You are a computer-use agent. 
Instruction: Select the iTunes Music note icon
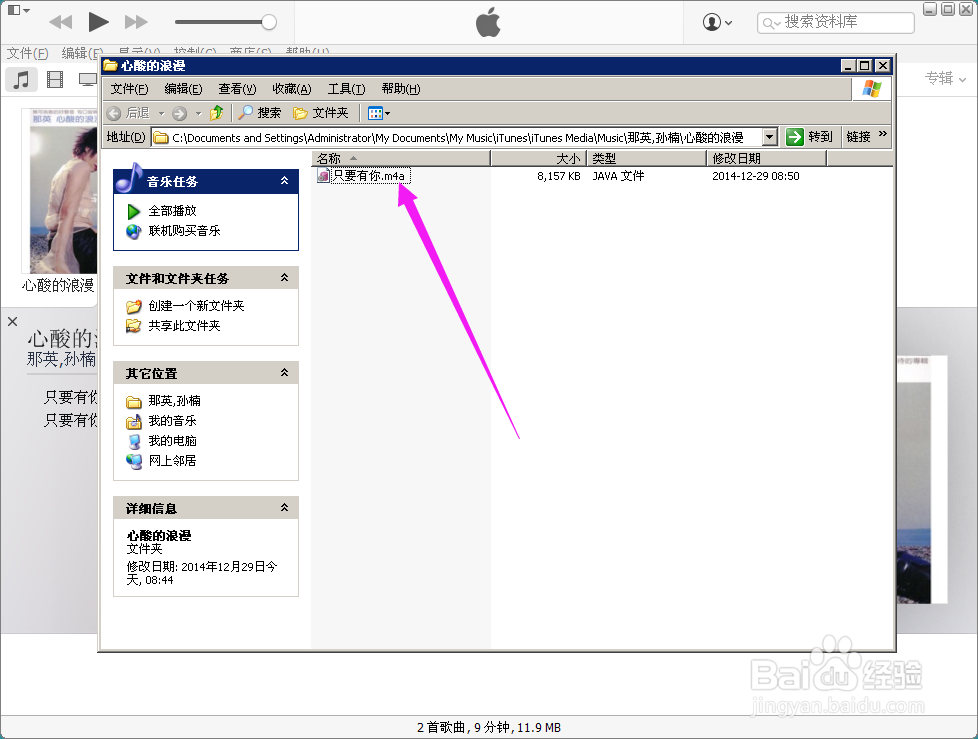coord(22,79)
